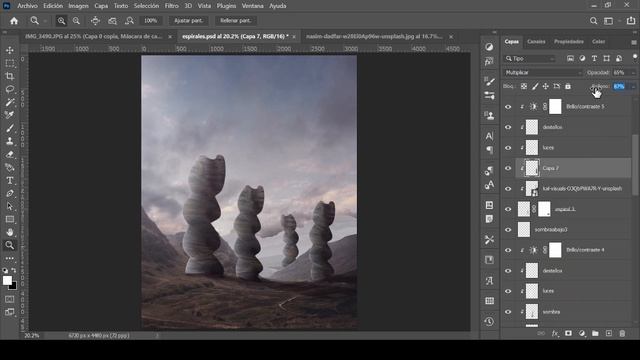Toggle lock transparent pixels
640x360 pixels.
point(524,86)
